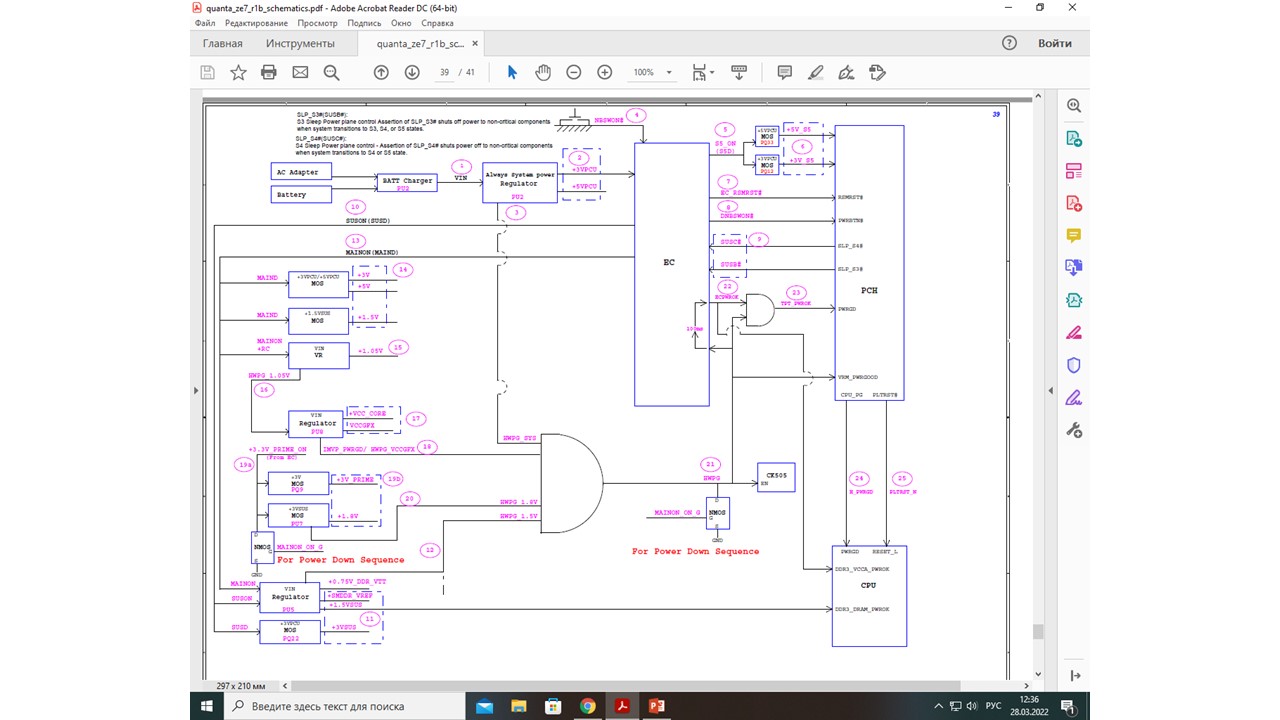Open the search tools icon in the right panel
1280x720 pixels.
[x=1074, y=106]
